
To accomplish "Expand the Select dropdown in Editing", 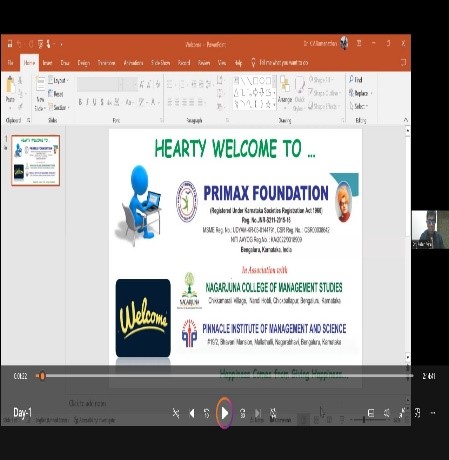I will click(358, 106).
